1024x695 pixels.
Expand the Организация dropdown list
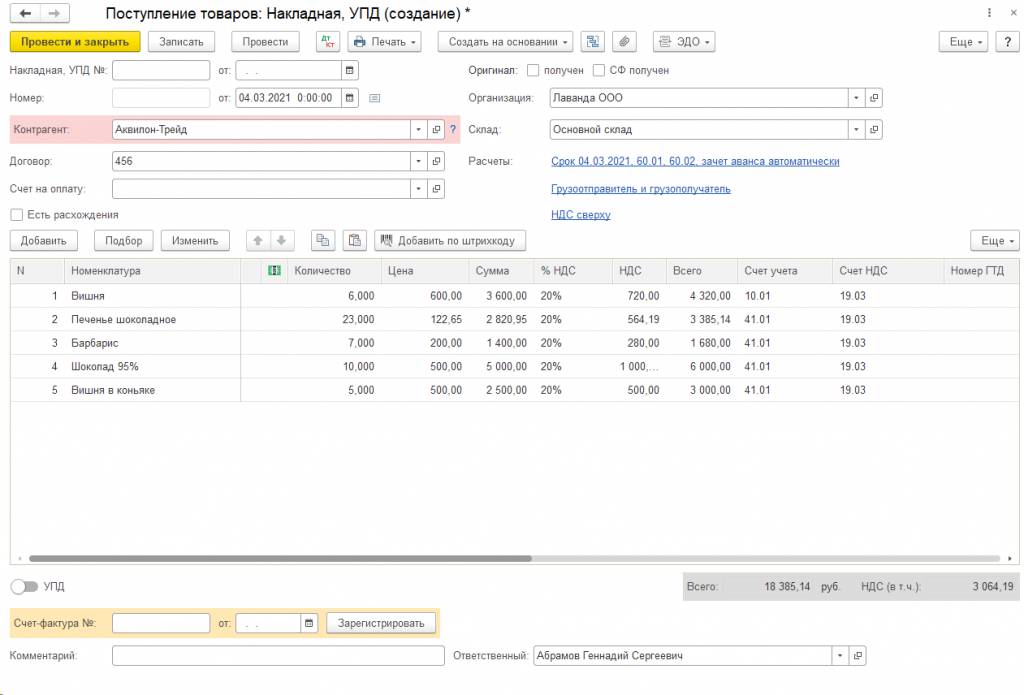click(856, 98)
